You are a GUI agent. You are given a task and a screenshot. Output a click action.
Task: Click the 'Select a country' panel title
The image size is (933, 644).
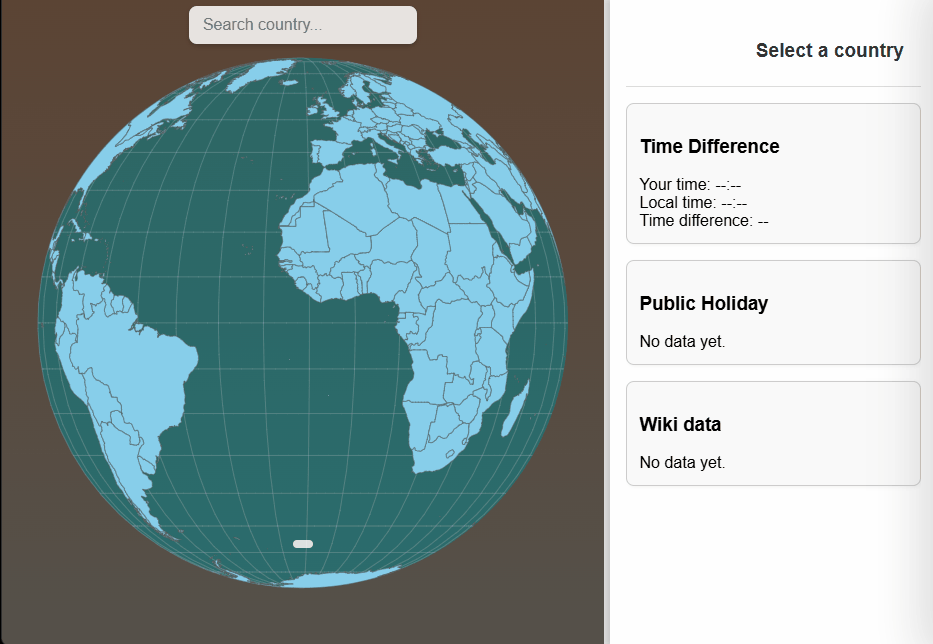pyautogui.click(x=829, y=50)
